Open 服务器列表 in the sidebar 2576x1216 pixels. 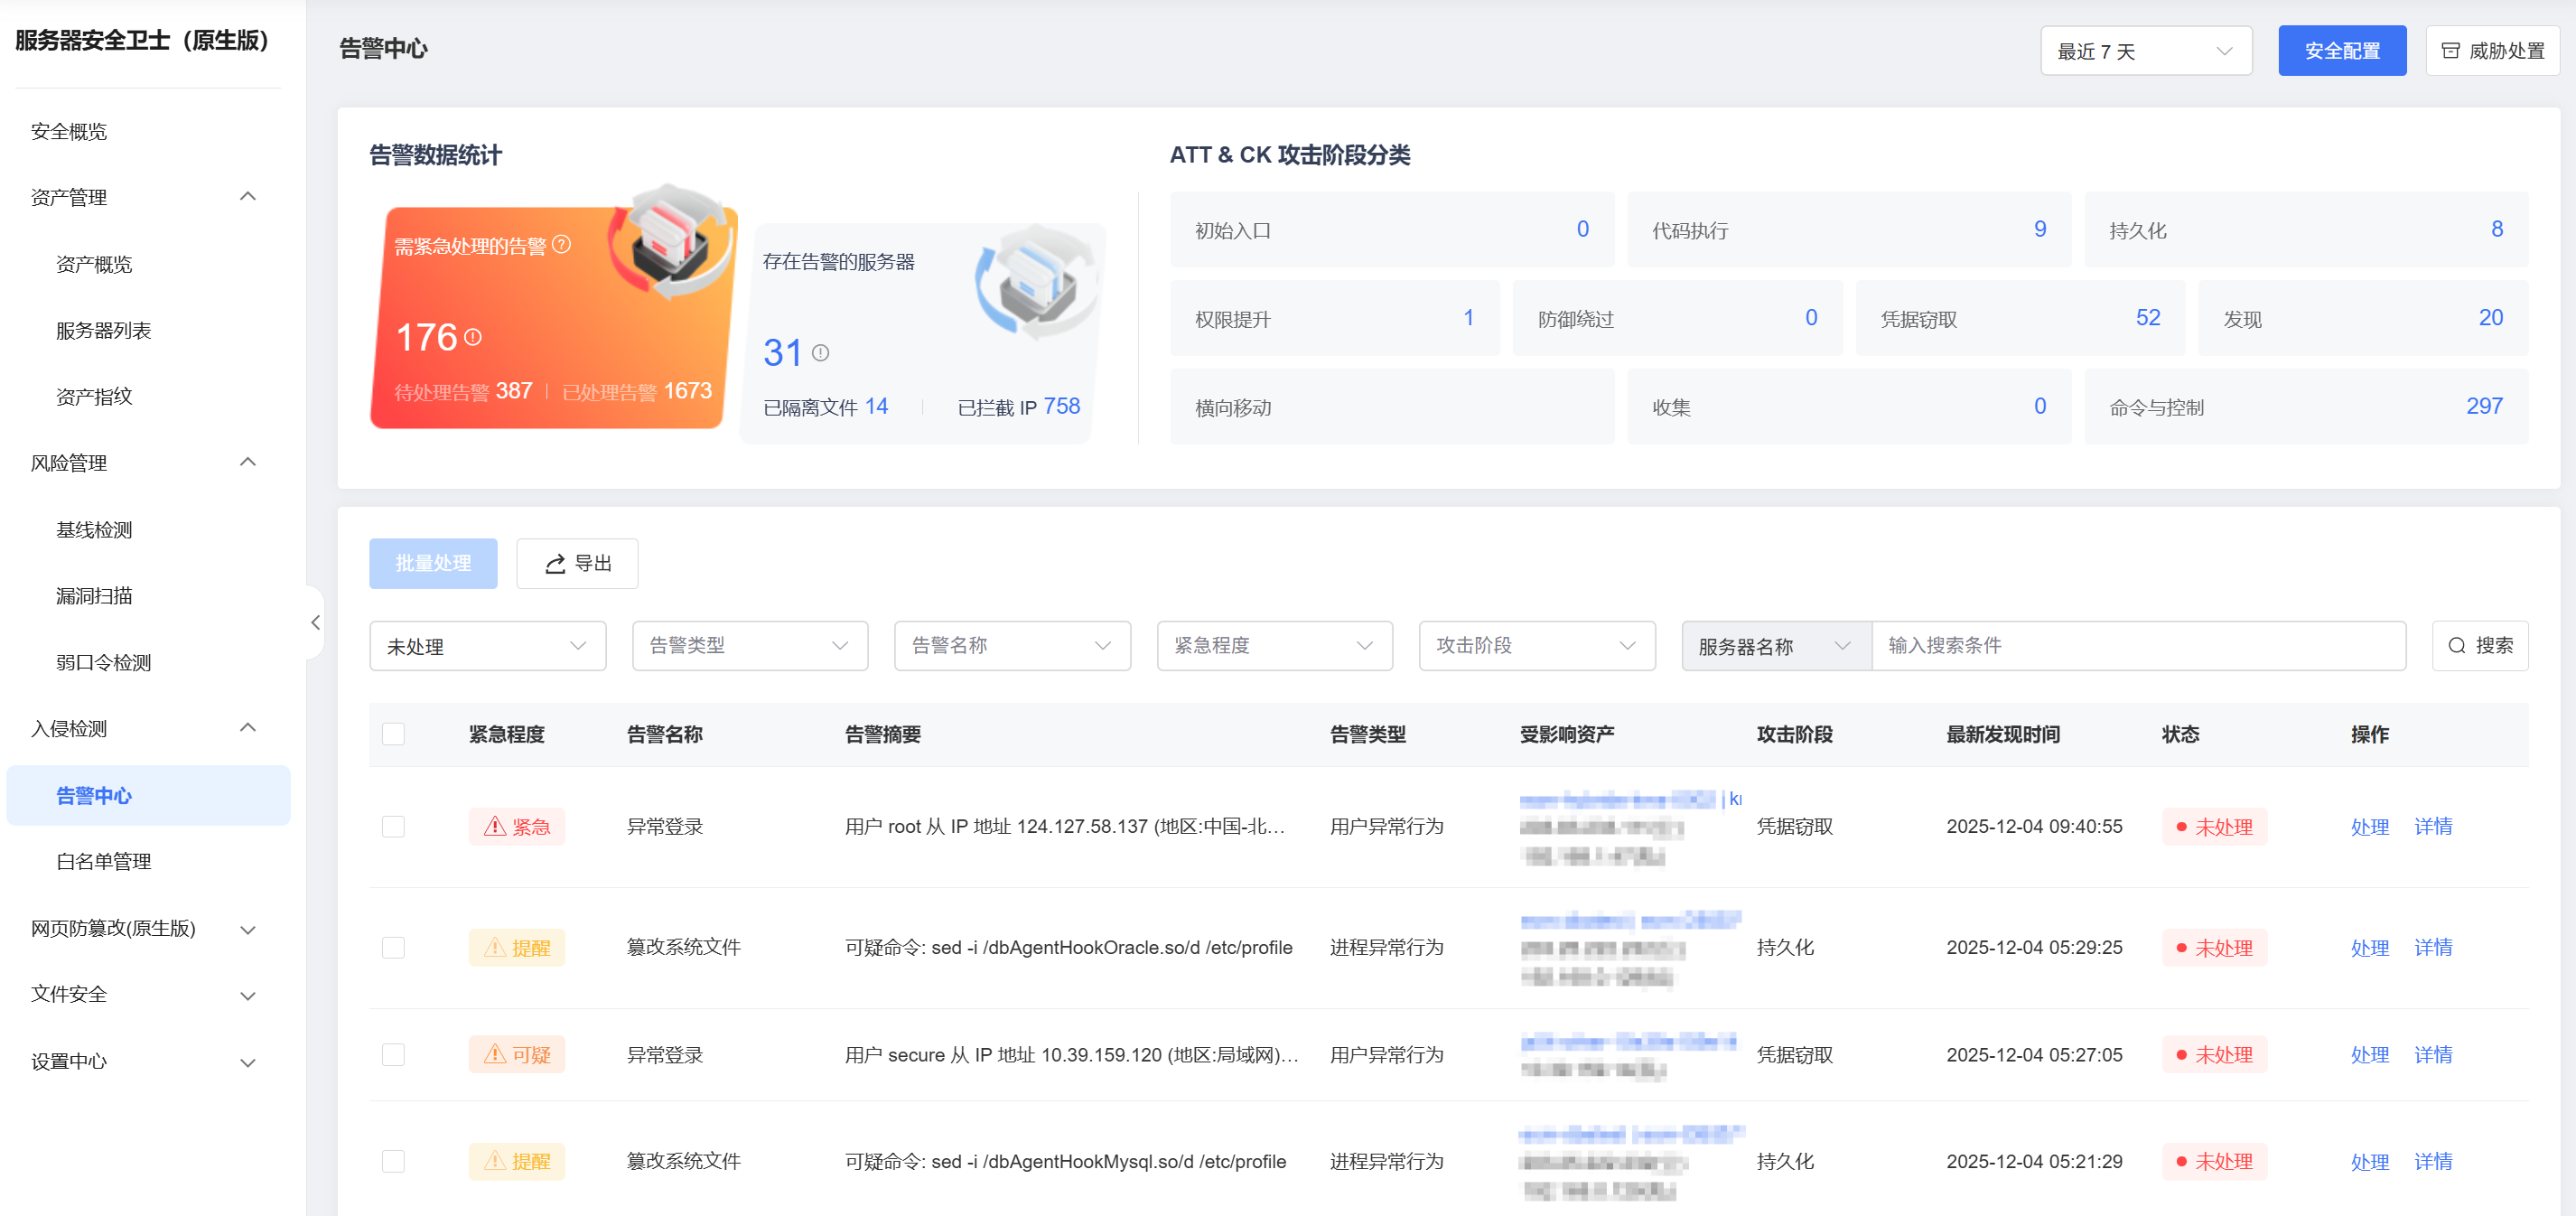tap(104, 330)
